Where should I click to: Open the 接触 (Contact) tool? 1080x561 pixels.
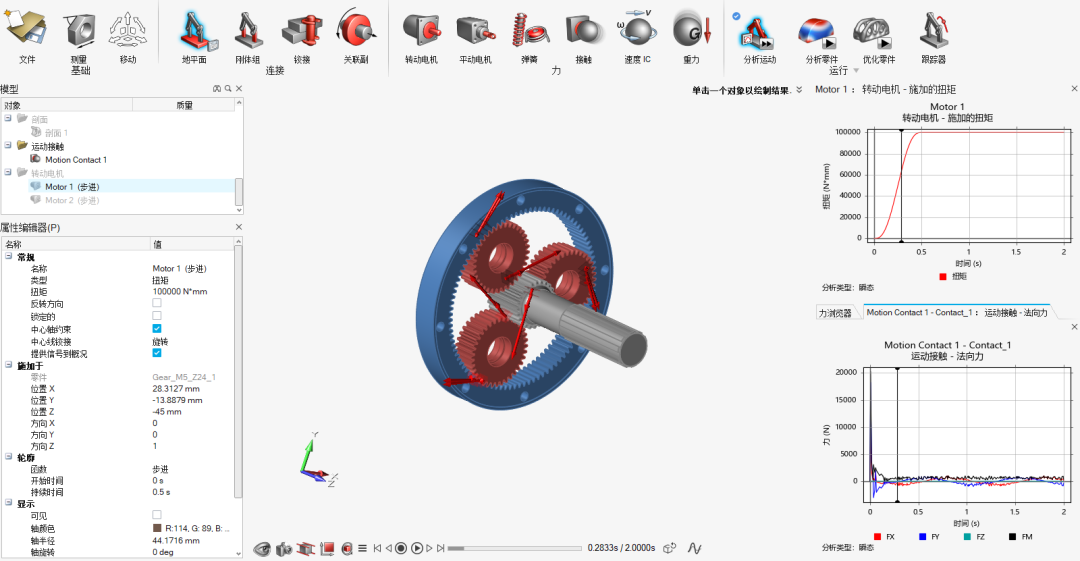coord(583,37)
